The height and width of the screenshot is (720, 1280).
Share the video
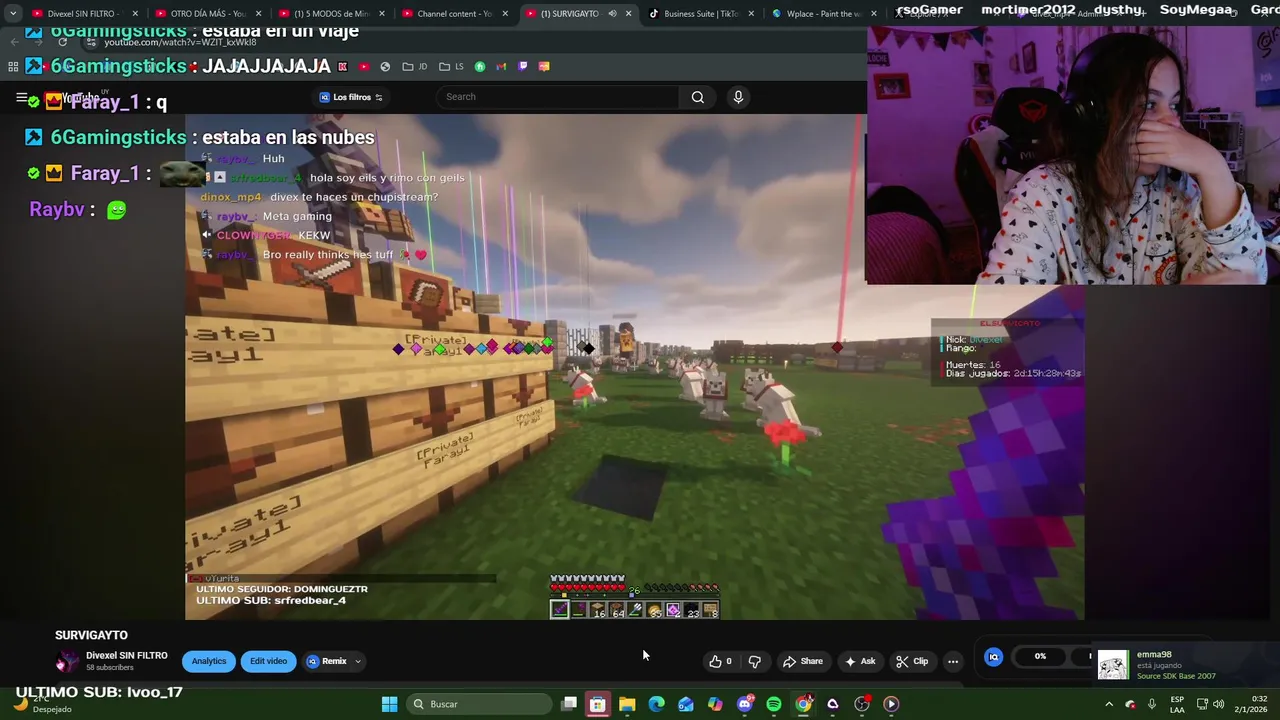tap(803, 661)
